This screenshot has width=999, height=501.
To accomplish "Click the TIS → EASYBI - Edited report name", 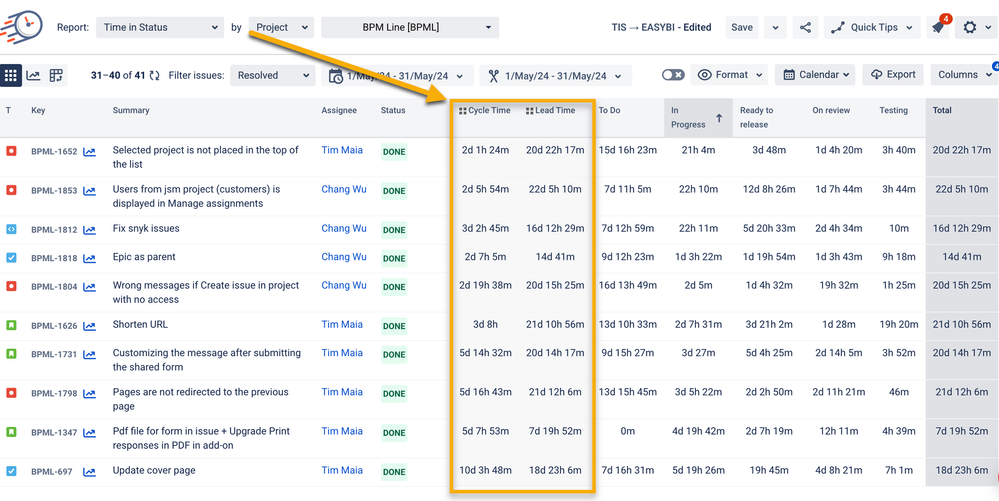I will 661,27.
